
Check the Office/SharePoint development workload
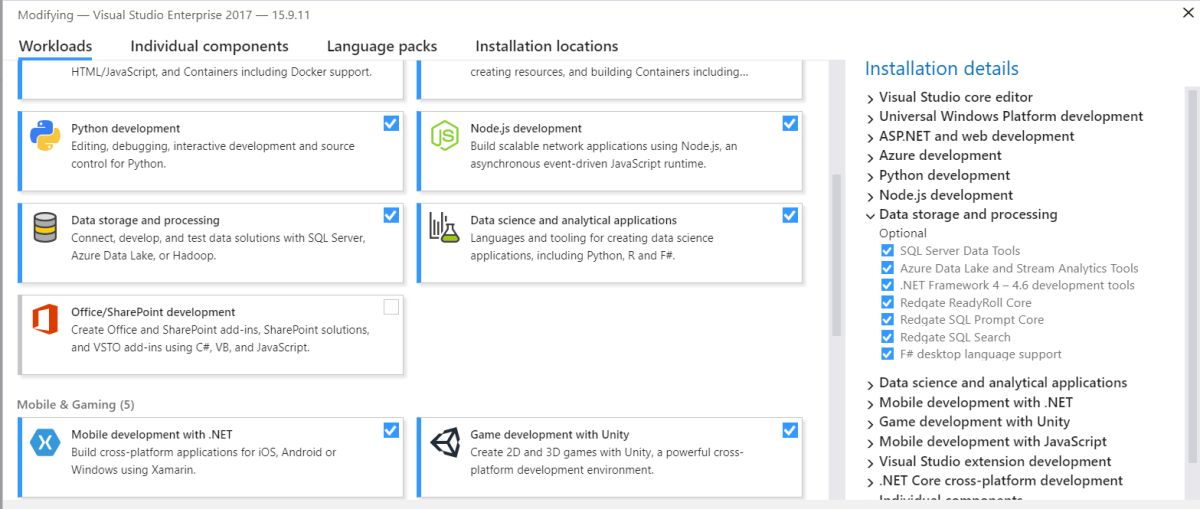tap(391, 307)
